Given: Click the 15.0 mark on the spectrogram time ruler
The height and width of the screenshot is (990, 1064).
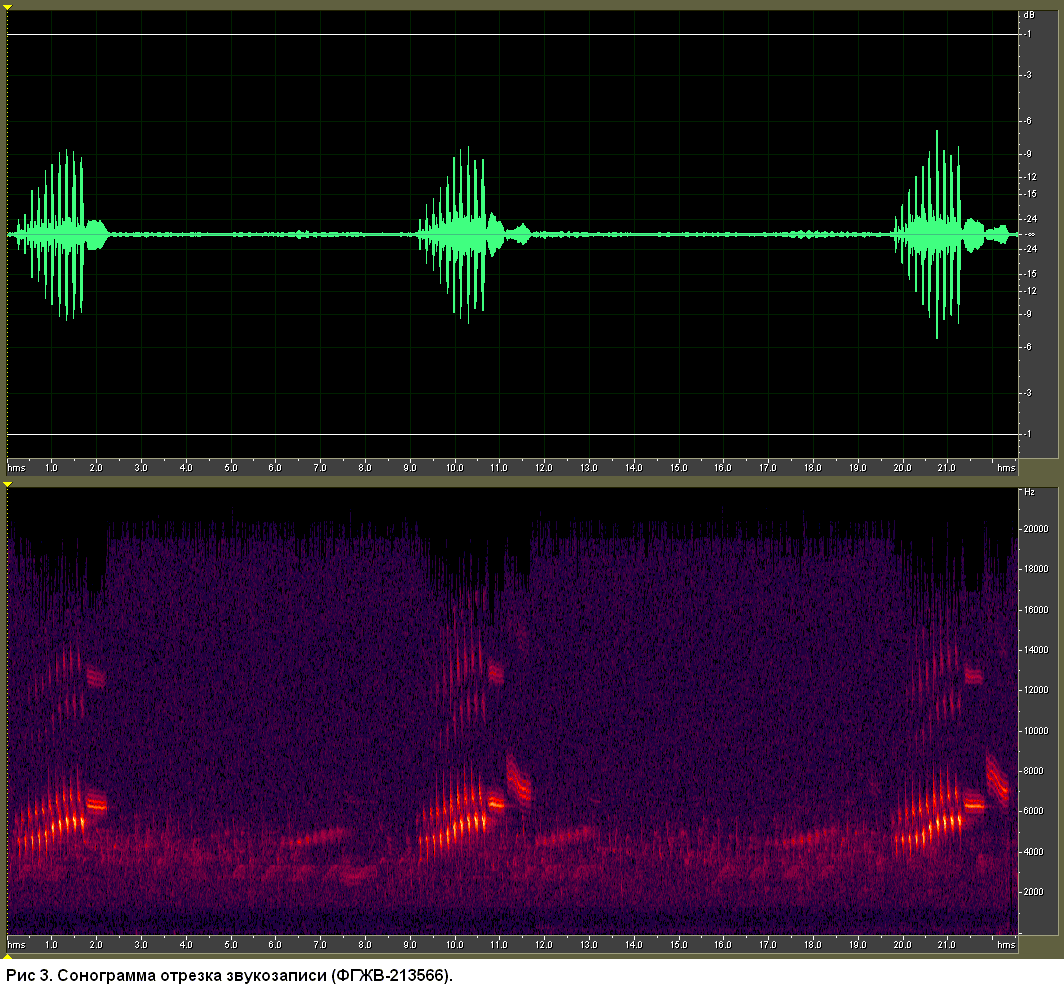Looking at the screenshot, I should point(678,944).
